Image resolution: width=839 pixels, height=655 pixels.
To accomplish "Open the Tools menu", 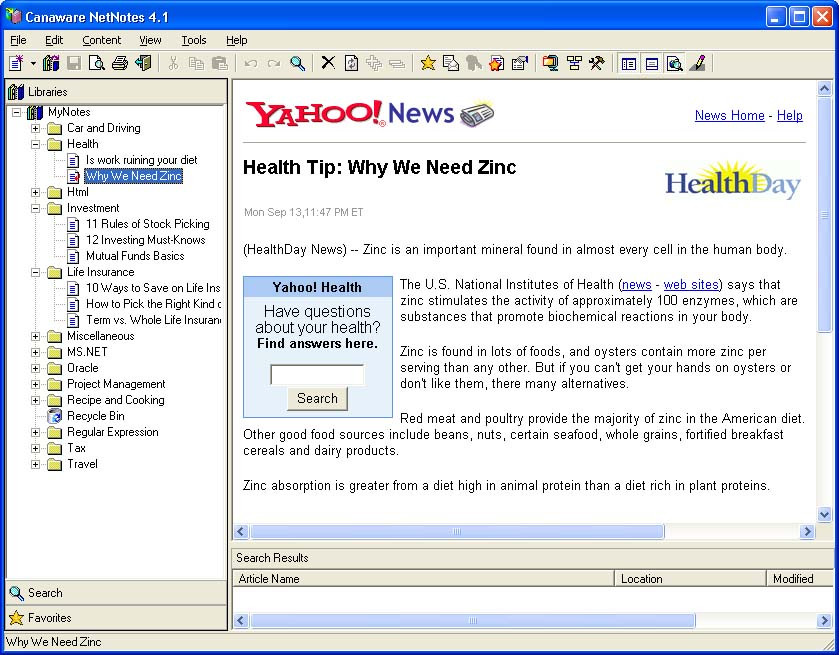I will pyautogui.click(x=194, y=40).
